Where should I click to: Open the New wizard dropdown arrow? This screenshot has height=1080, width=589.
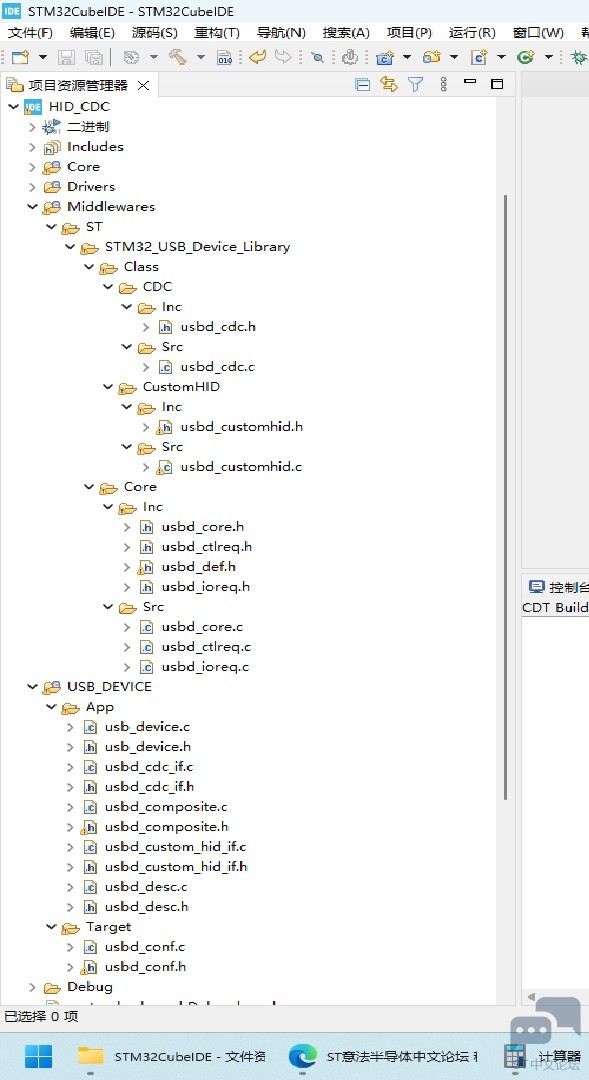(43, 57)
